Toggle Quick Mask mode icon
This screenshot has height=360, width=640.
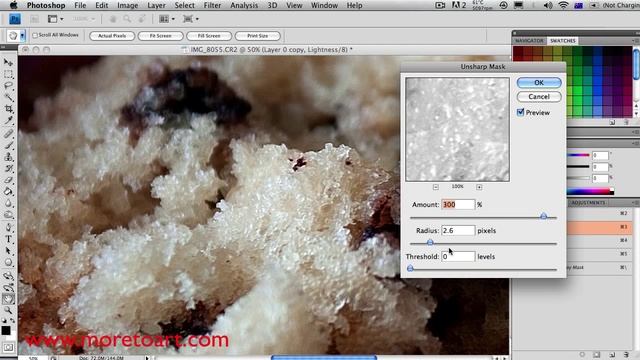pyautogui.click(x=8, y=347)
